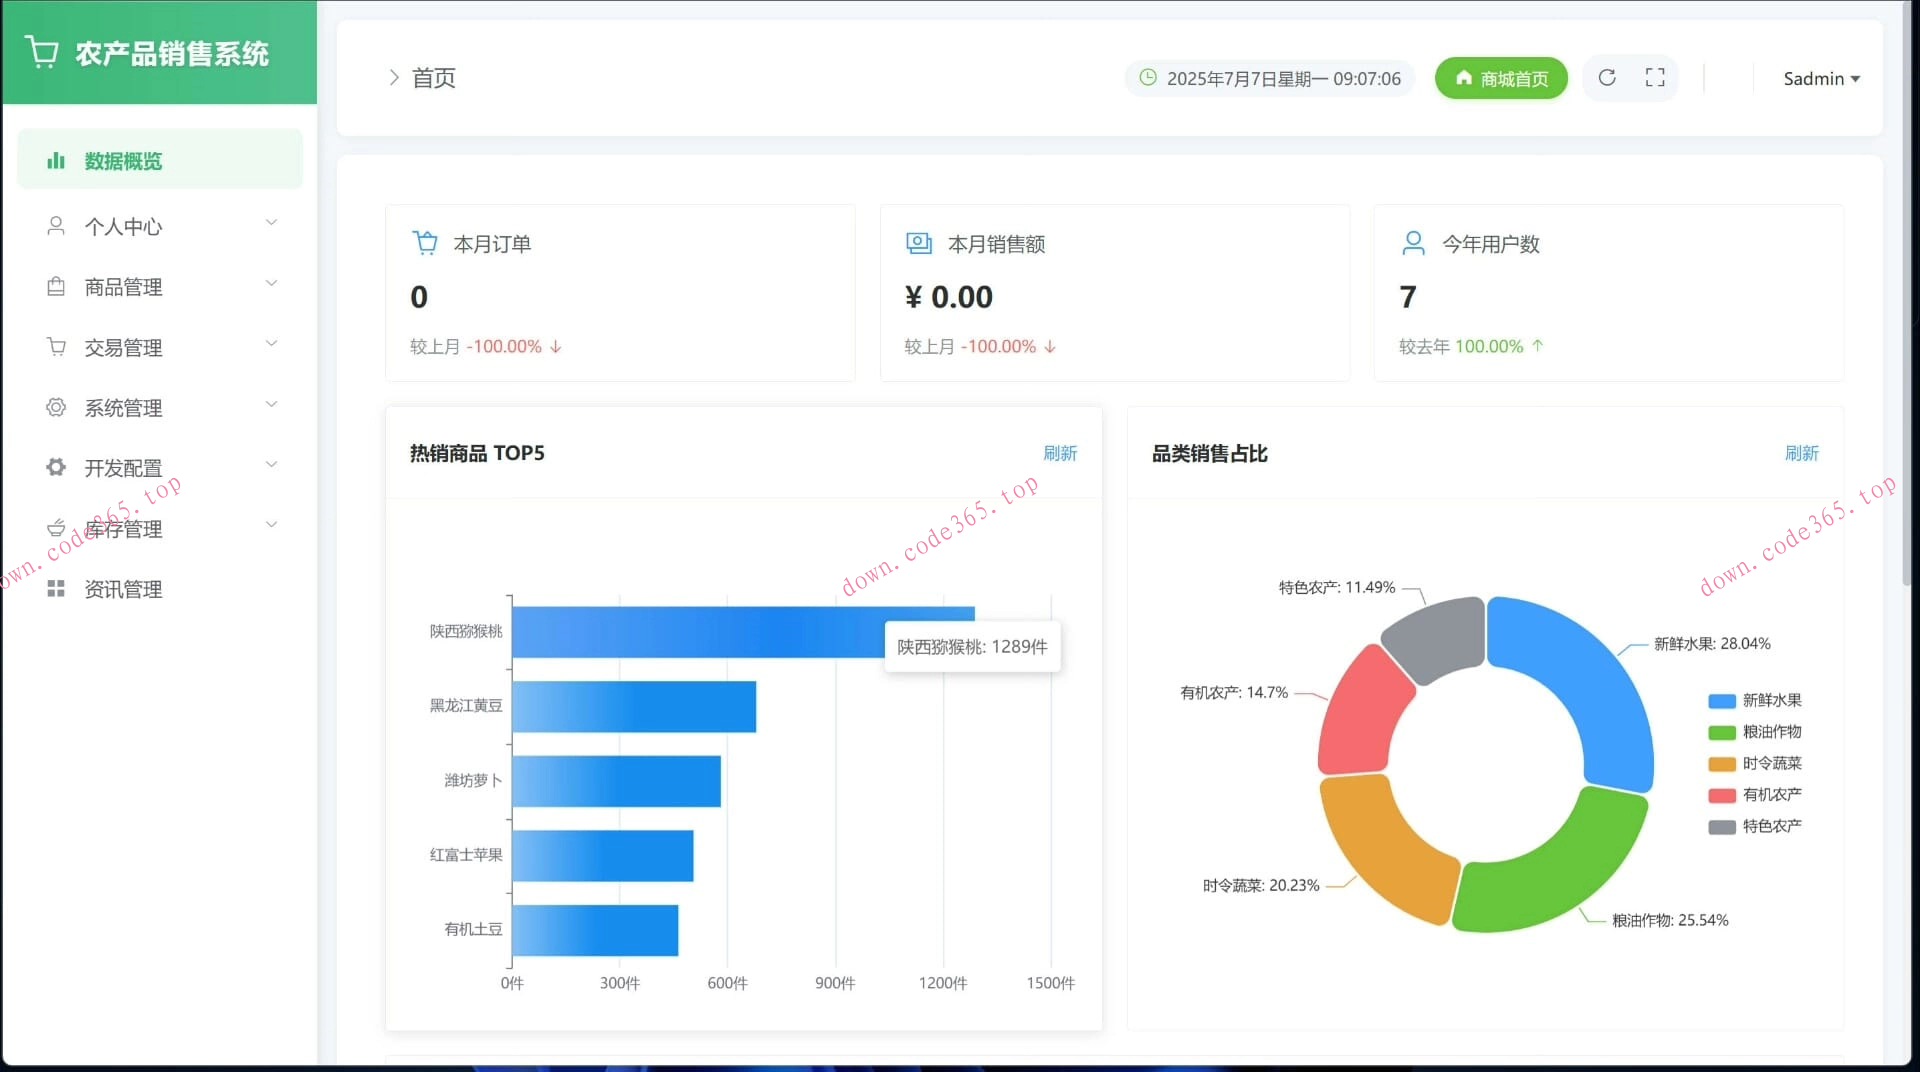Toggle 时令蔬菜 legend entry
The image size is (1920, 1072).
coord(1755,764)
